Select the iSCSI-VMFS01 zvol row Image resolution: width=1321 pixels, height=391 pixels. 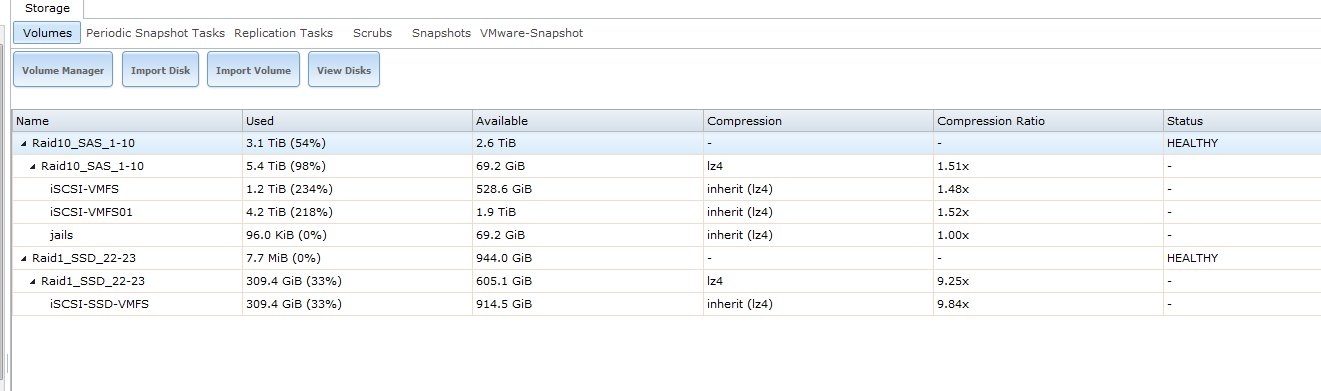pyautogui.click(x=666, y=213)
